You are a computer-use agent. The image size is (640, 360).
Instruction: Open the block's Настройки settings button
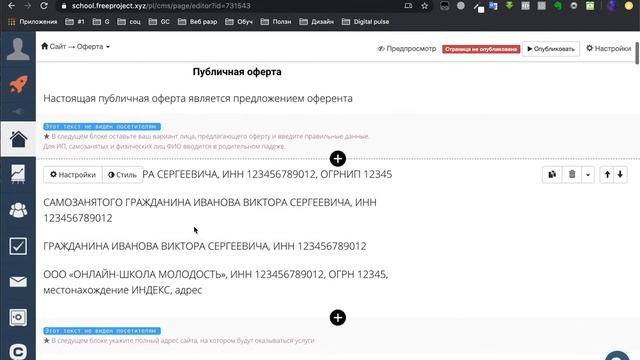(73, 175)
